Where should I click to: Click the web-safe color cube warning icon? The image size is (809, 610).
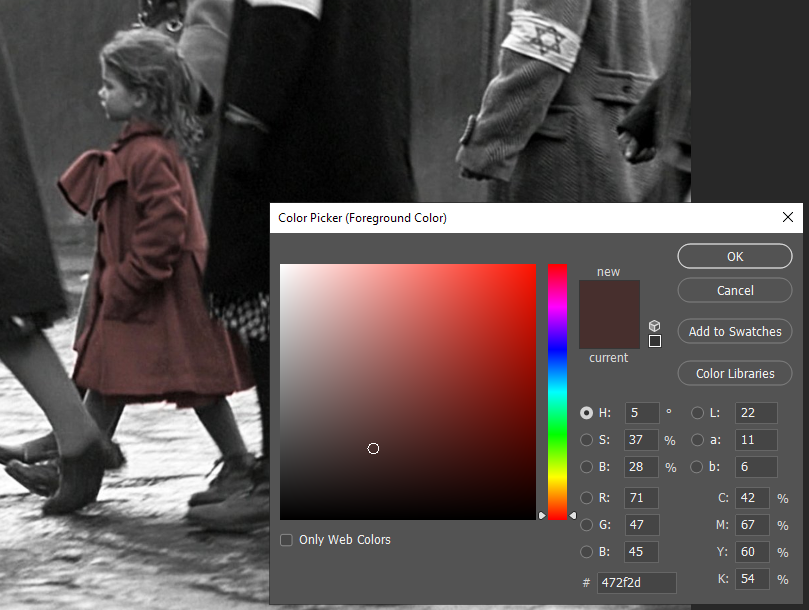click(x=654, y=326)
